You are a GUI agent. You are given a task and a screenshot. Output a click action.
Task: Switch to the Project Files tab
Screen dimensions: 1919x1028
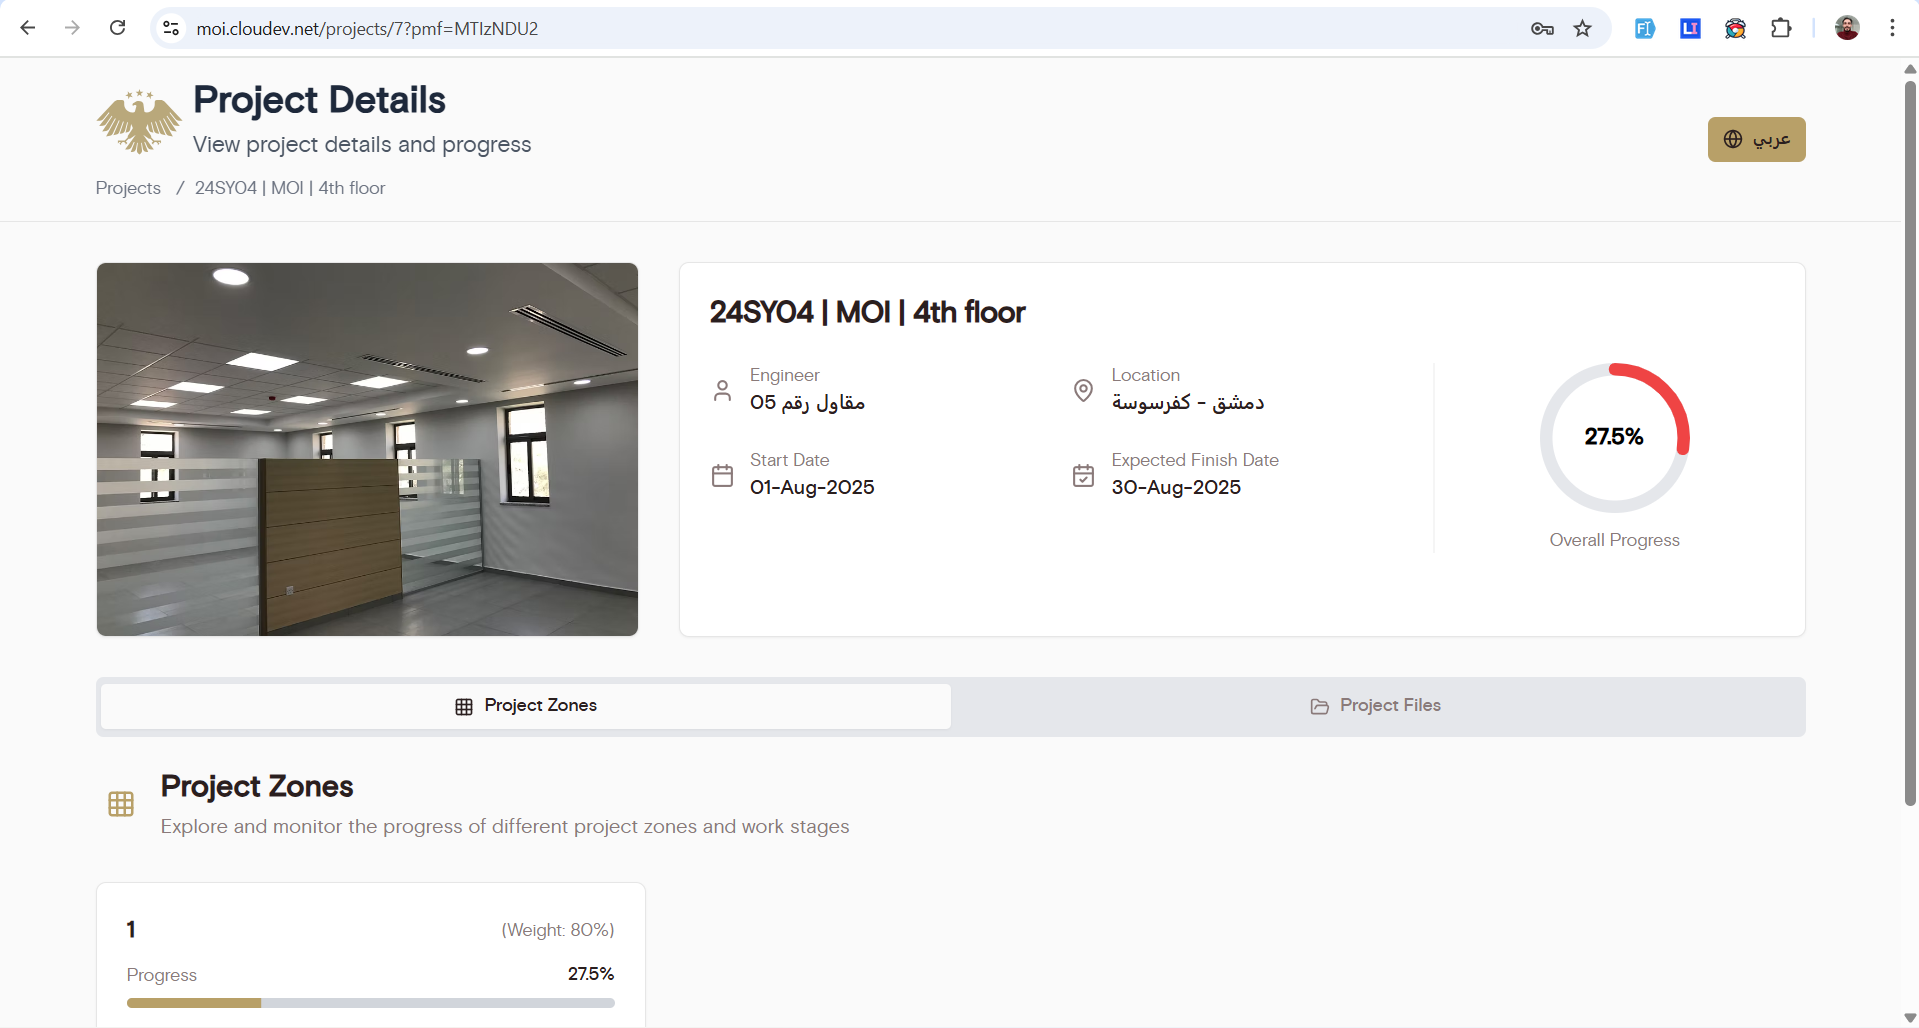[1376, 706]
